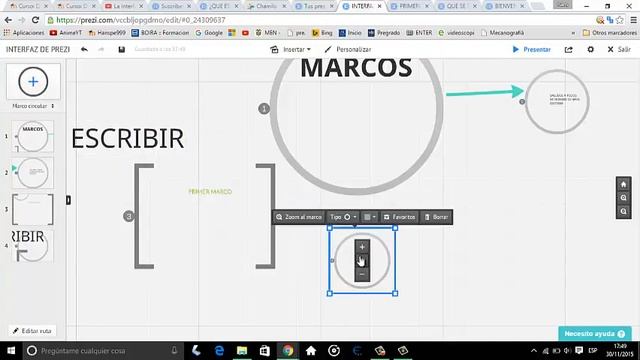The image size is (640, 360).
Task: Click the Necesito ayuda help button
Action: click(595, 334)
